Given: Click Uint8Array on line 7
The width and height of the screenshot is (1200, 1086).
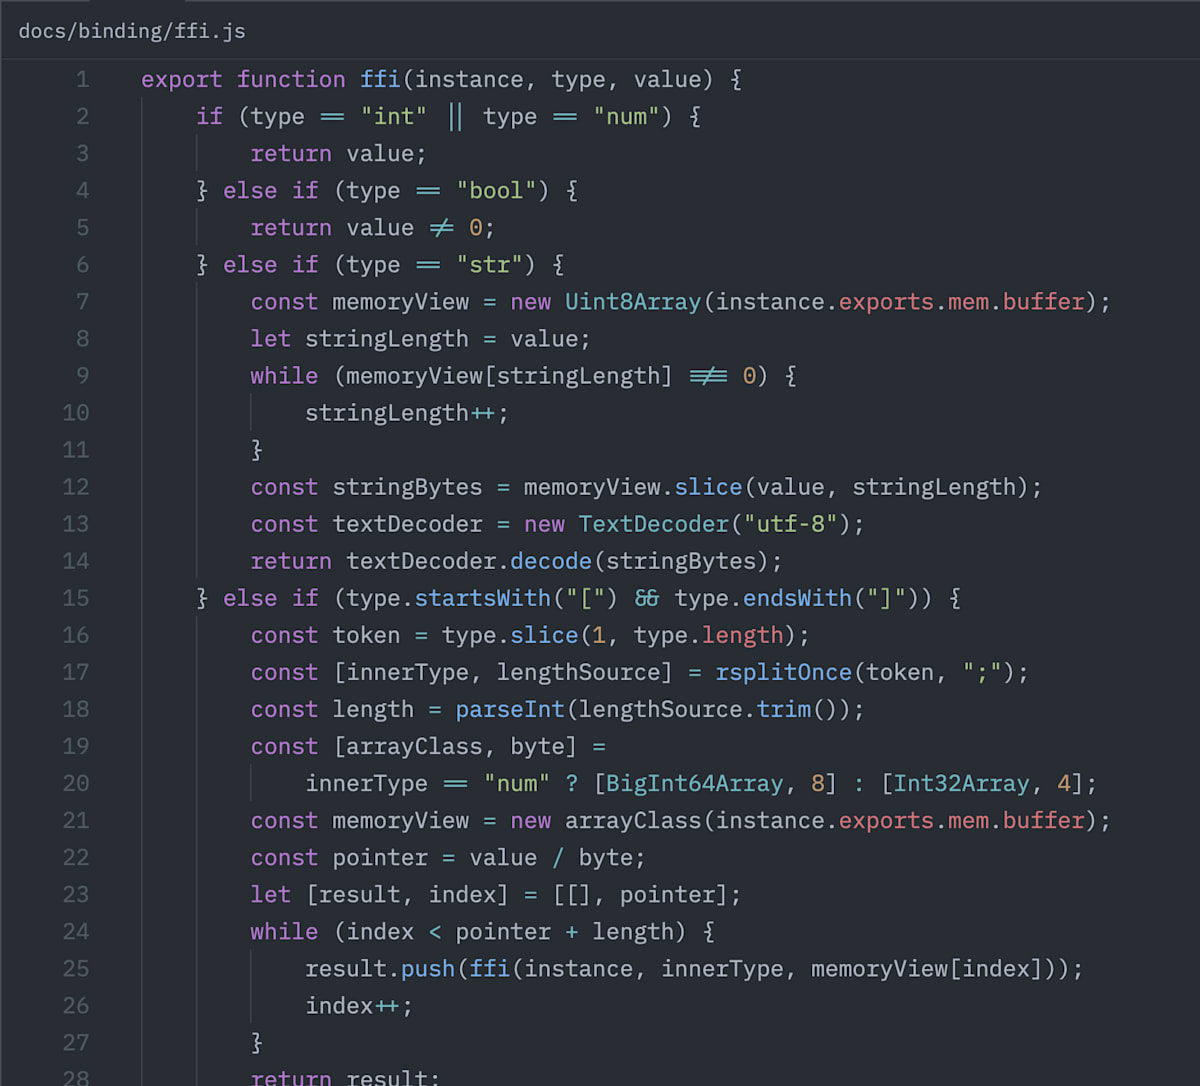Looking at the screenshot, I should click(633, 301).
